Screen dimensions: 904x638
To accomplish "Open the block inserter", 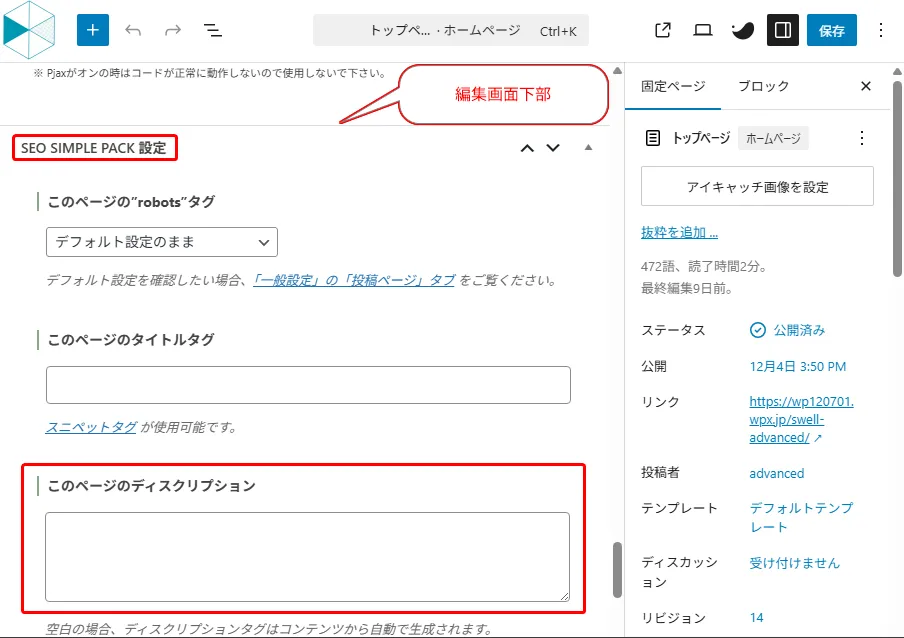I will [92, 30].
